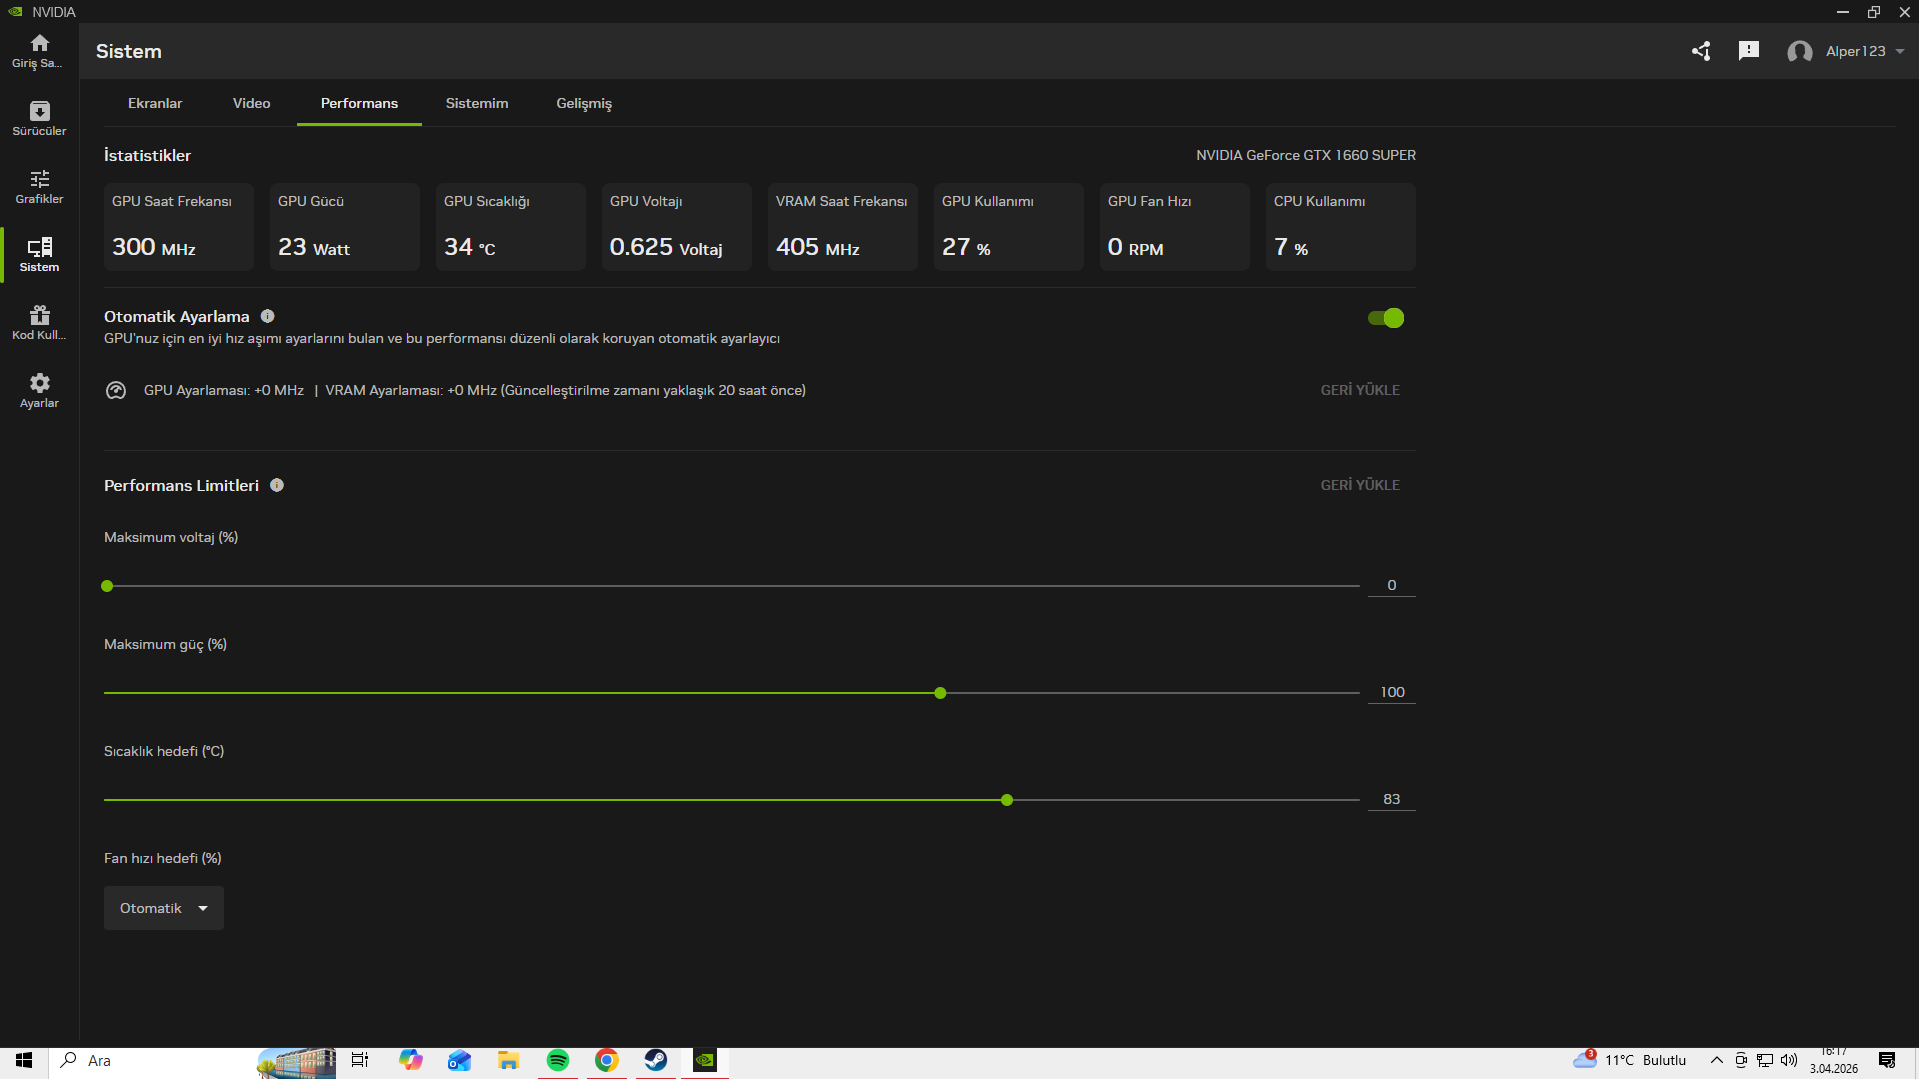This screenshot has height=1079, width=1919.
Task: Open Steam from taskbar
Action: [x=656, y=1061]
